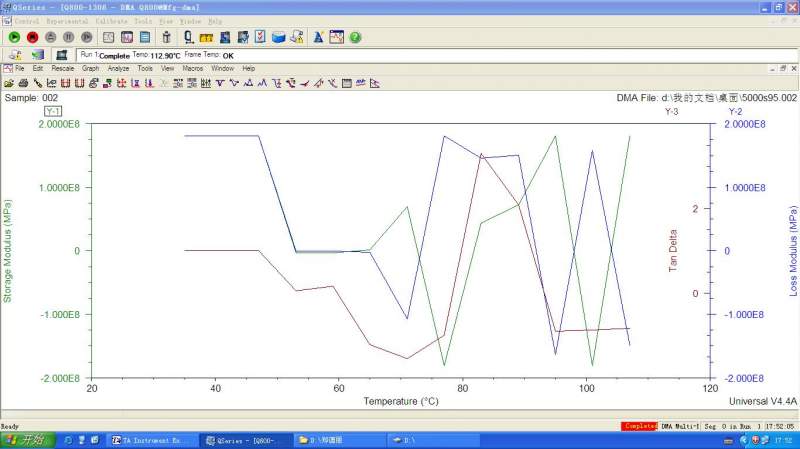Open grayed Control menu in top bar
800x449 pixels.
coord(27,21)
